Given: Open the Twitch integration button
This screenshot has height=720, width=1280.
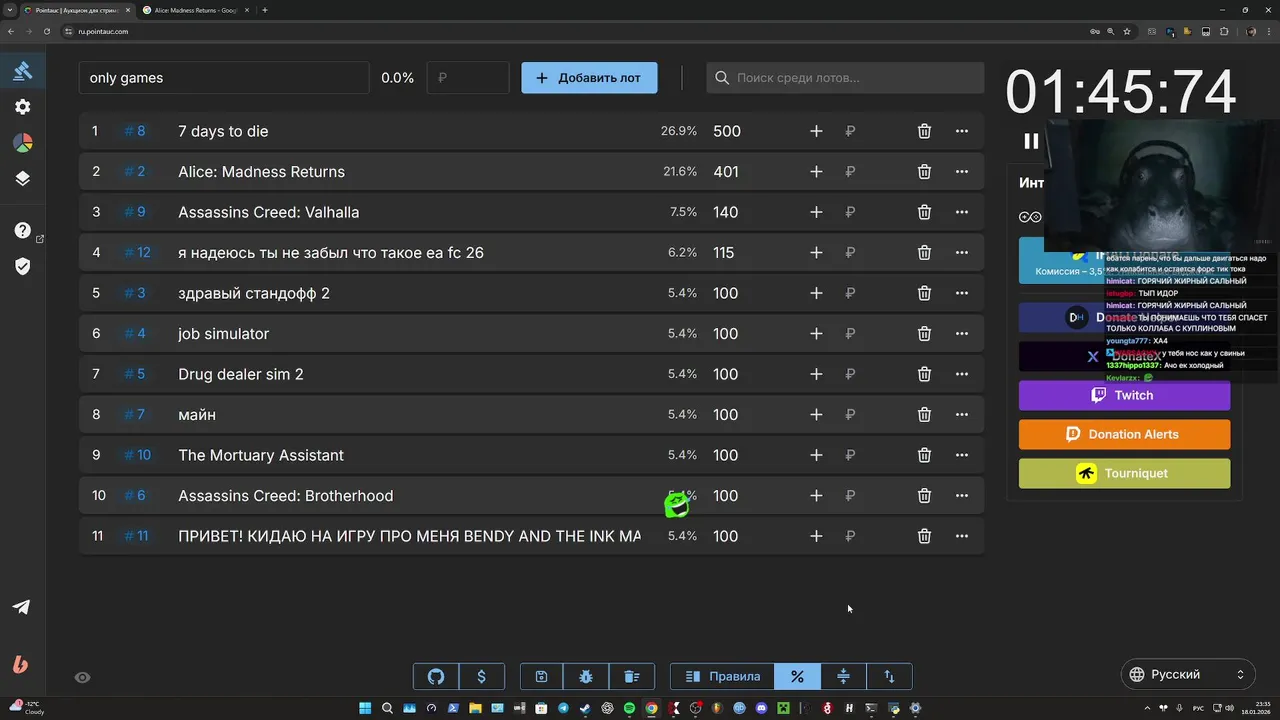Looking at the screenshot, I should point(1124,395).
